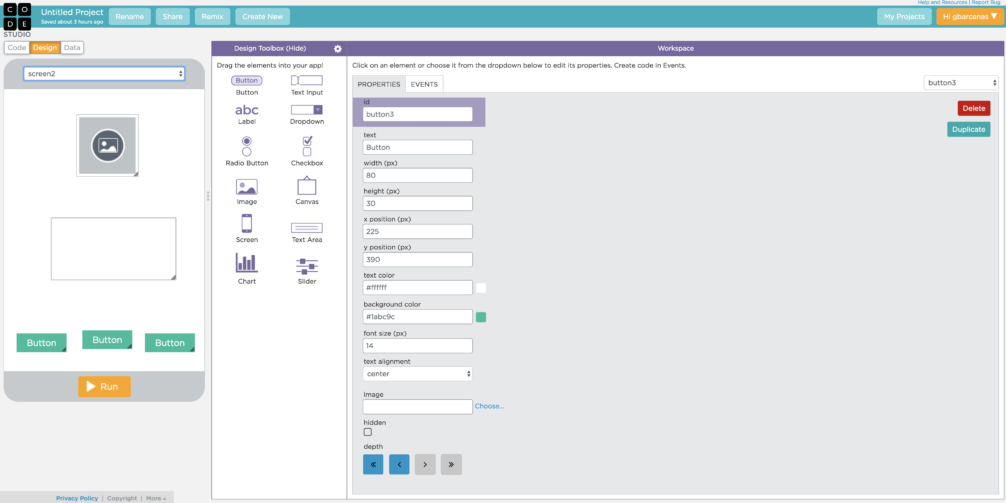Open the Hi gbarcenas account menu

969,17
